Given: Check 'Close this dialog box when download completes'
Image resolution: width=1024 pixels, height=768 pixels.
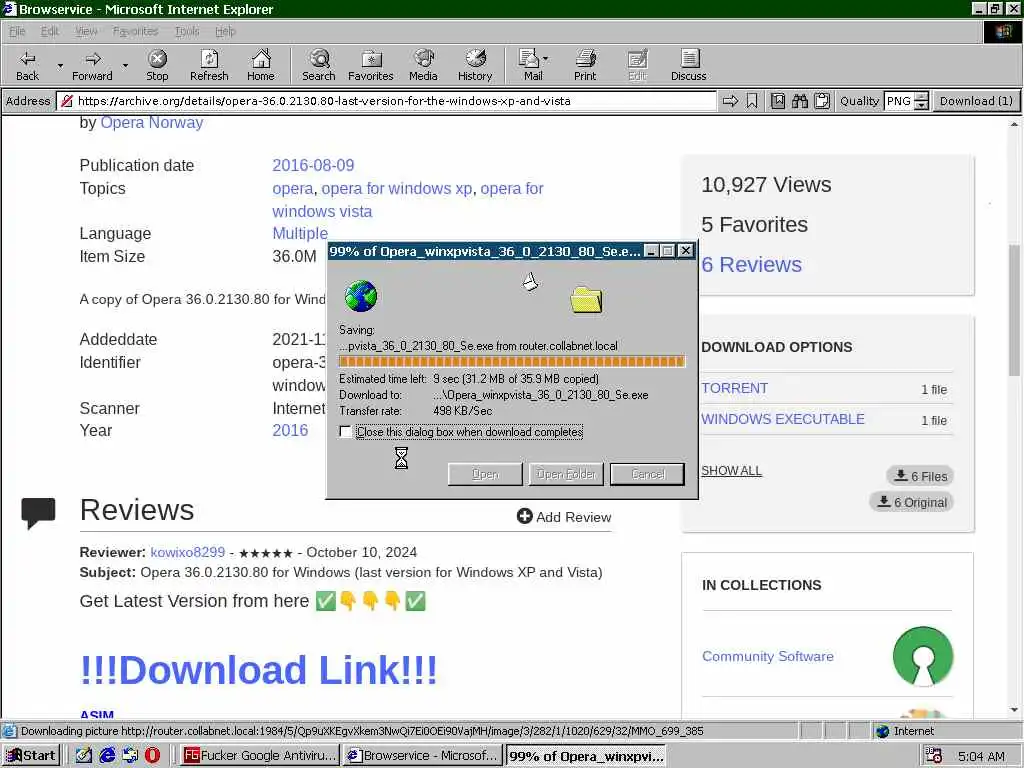Looking at the screenshot, I should pyautogui.click(x=345, y=432).
